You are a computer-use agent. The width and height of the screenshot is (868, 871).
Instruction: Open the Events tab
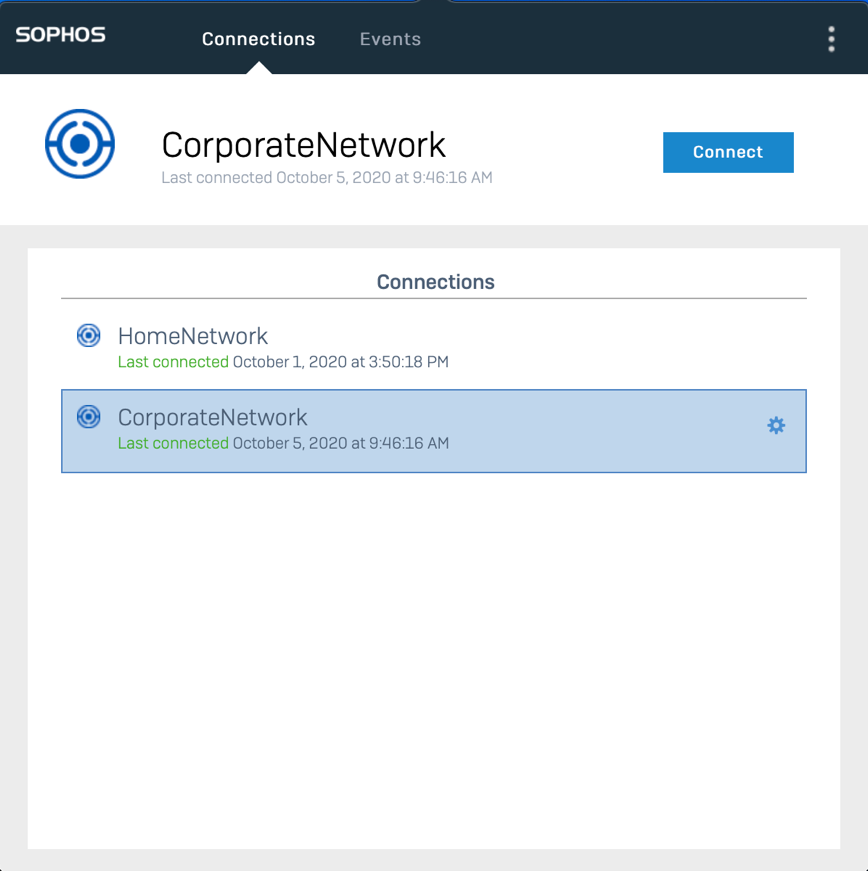390,39
